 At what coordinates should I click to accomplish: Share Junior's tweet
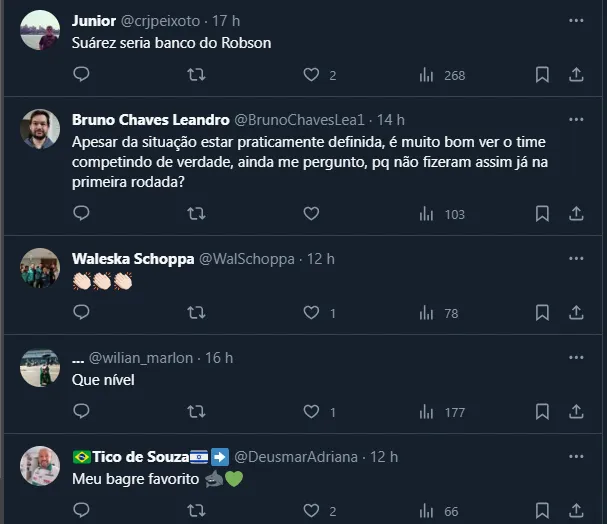click(x=576, y=75)
